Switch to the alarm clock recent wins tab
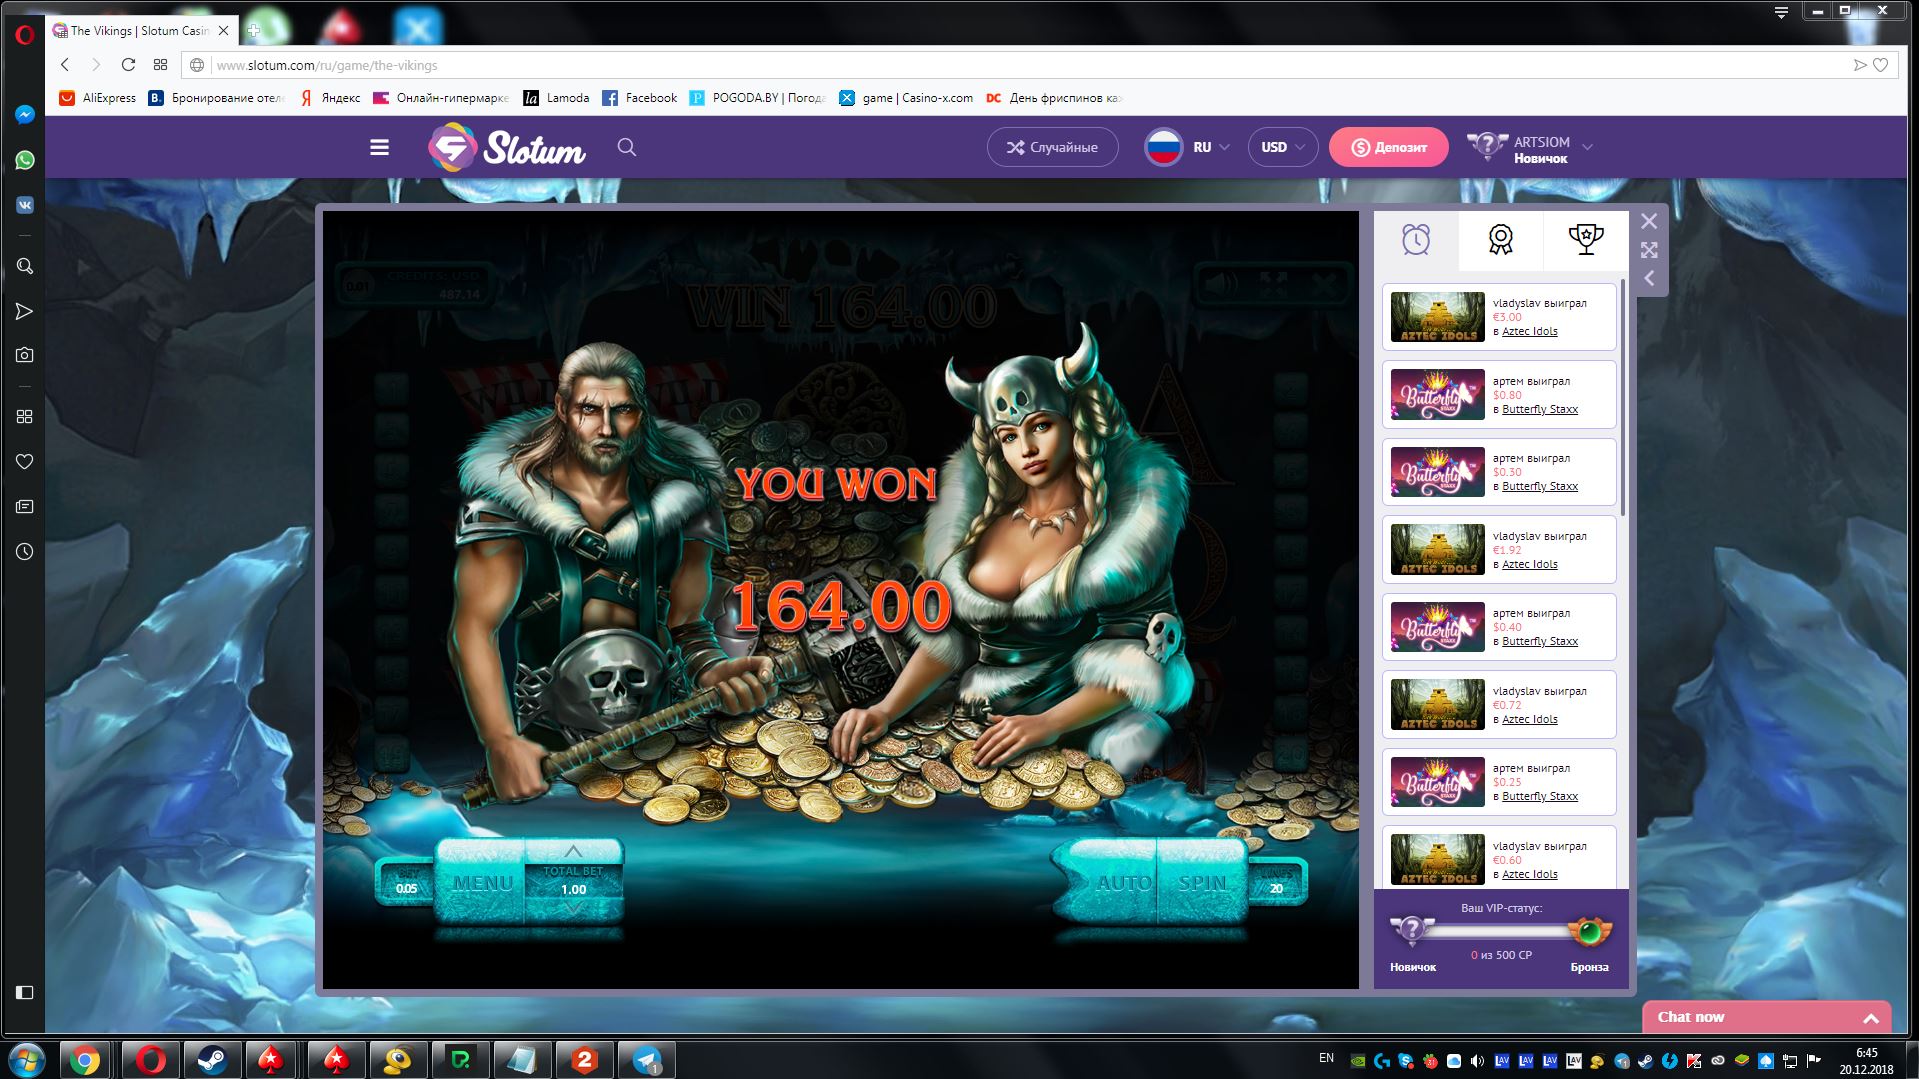 tap(1416, 240)
